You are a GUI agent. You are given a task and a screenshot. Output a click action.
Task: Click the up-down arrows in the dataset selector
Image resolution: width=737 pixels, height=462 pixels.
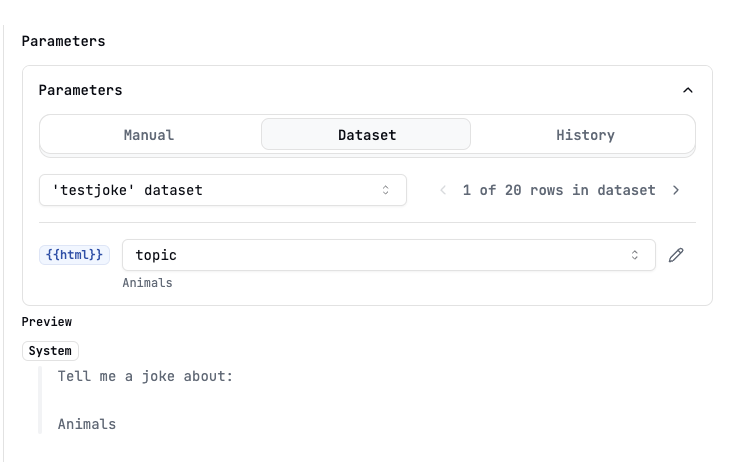385,190
